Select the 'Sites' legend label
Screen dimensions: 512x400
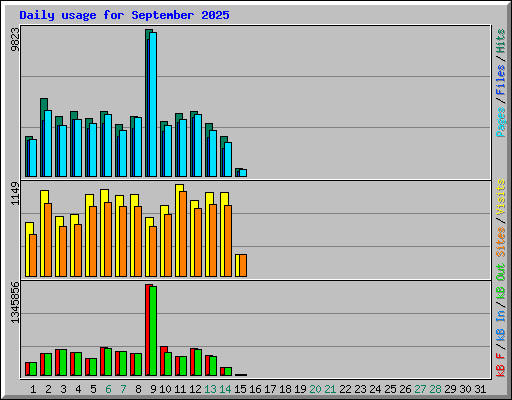501,242
